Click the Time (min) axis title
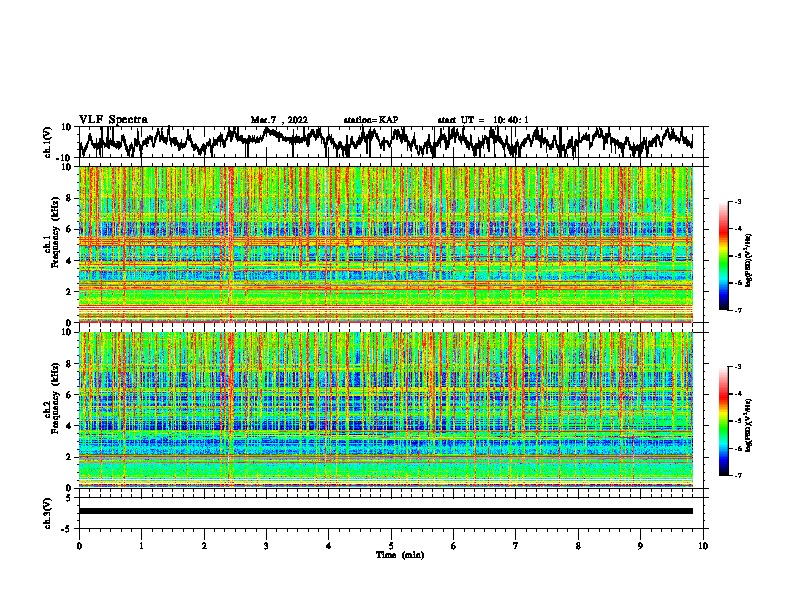This screenshot has height=612, width=792. coord(400,555)
